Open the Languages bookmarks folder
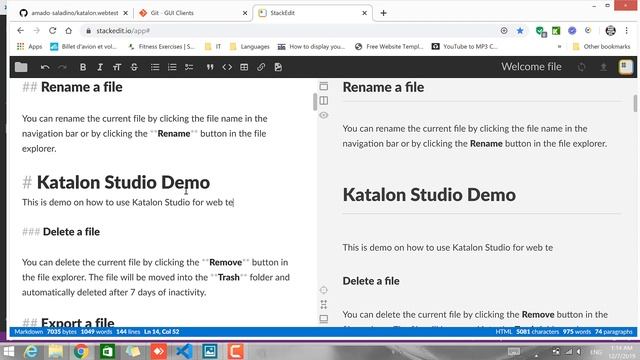 tap(249, 47)
